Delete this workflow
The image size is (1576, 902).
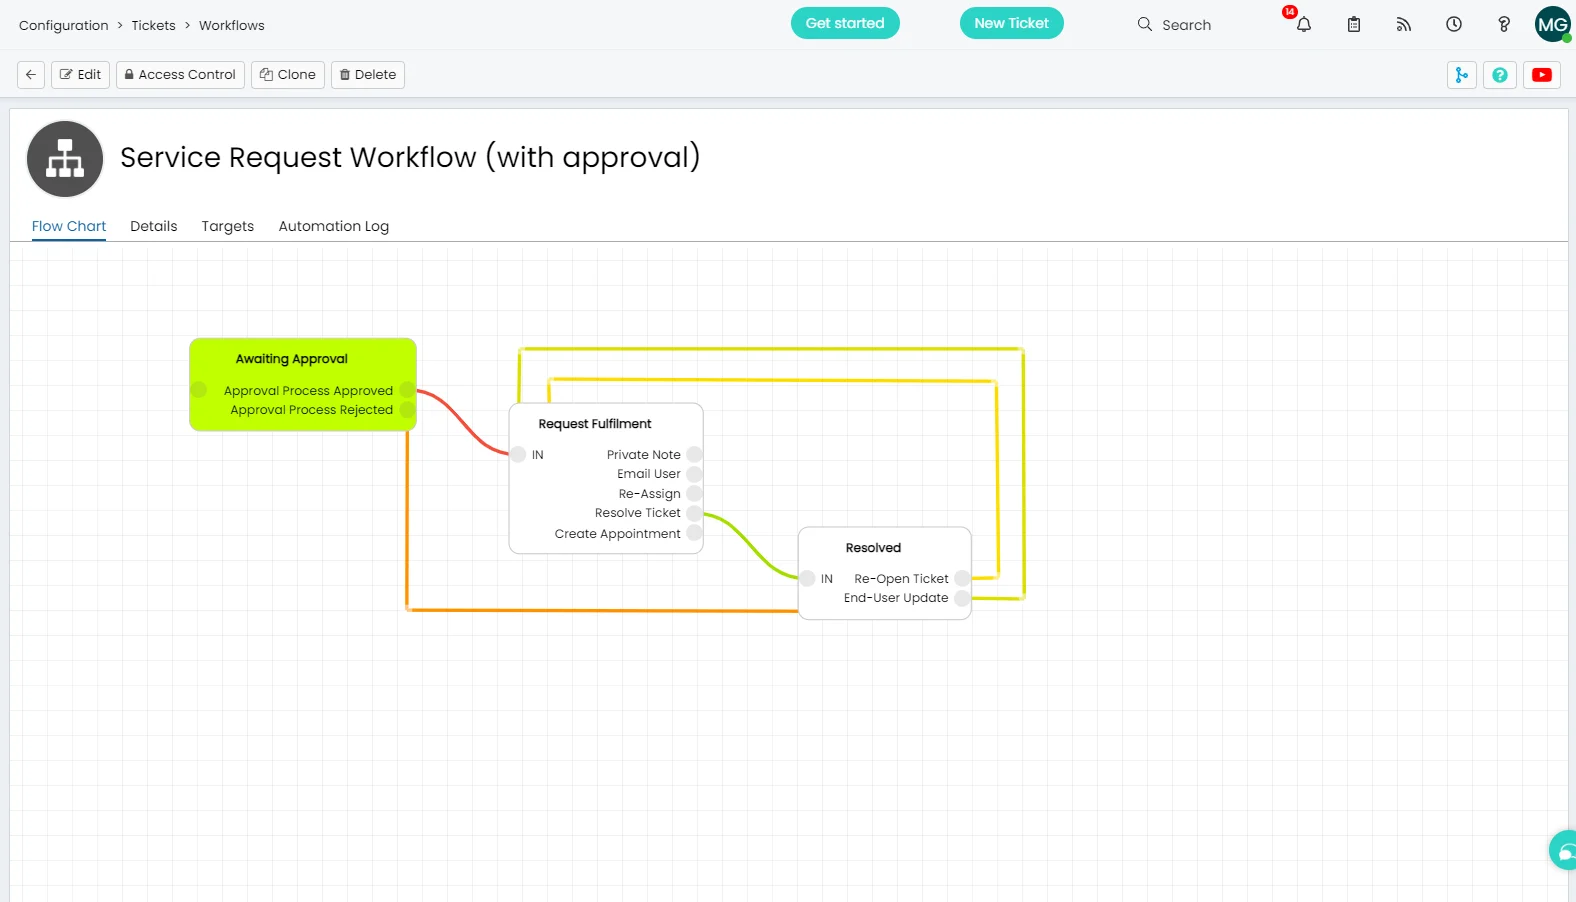click(368, 75)
